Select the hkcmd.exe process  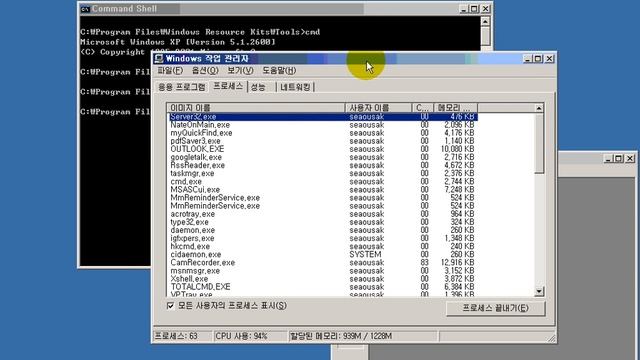tap(190, 247)
